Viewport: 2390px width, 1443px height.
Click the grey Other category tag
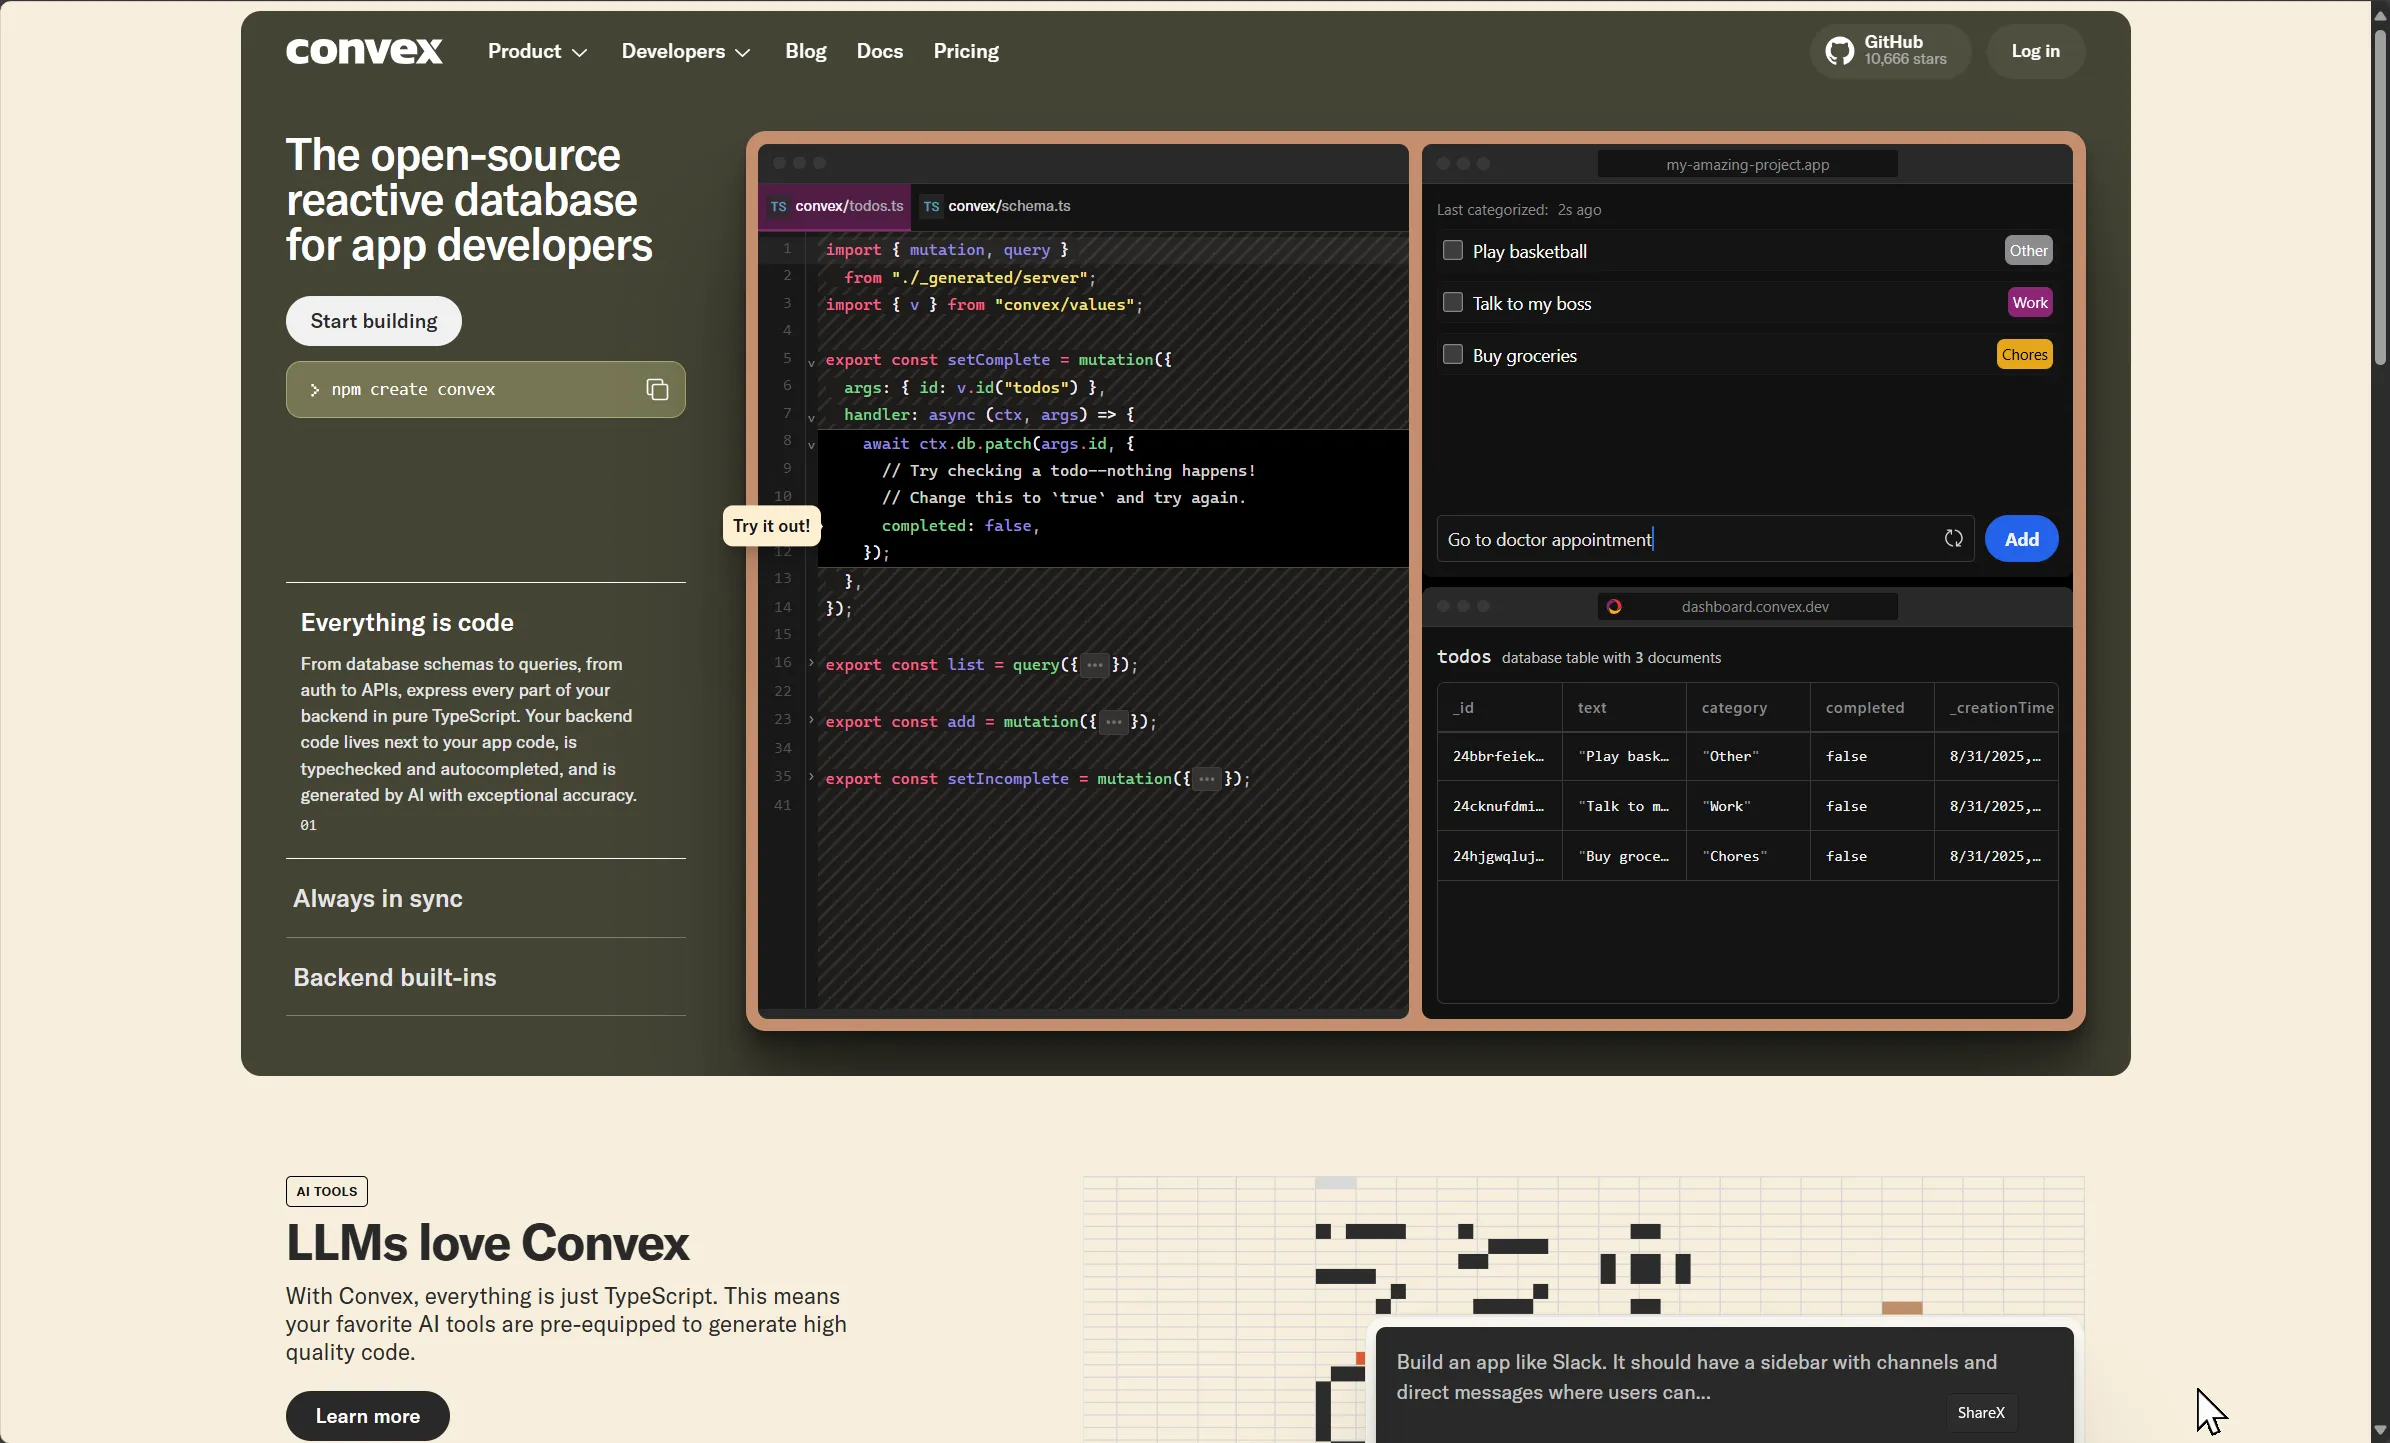[x=2028, y=251]
